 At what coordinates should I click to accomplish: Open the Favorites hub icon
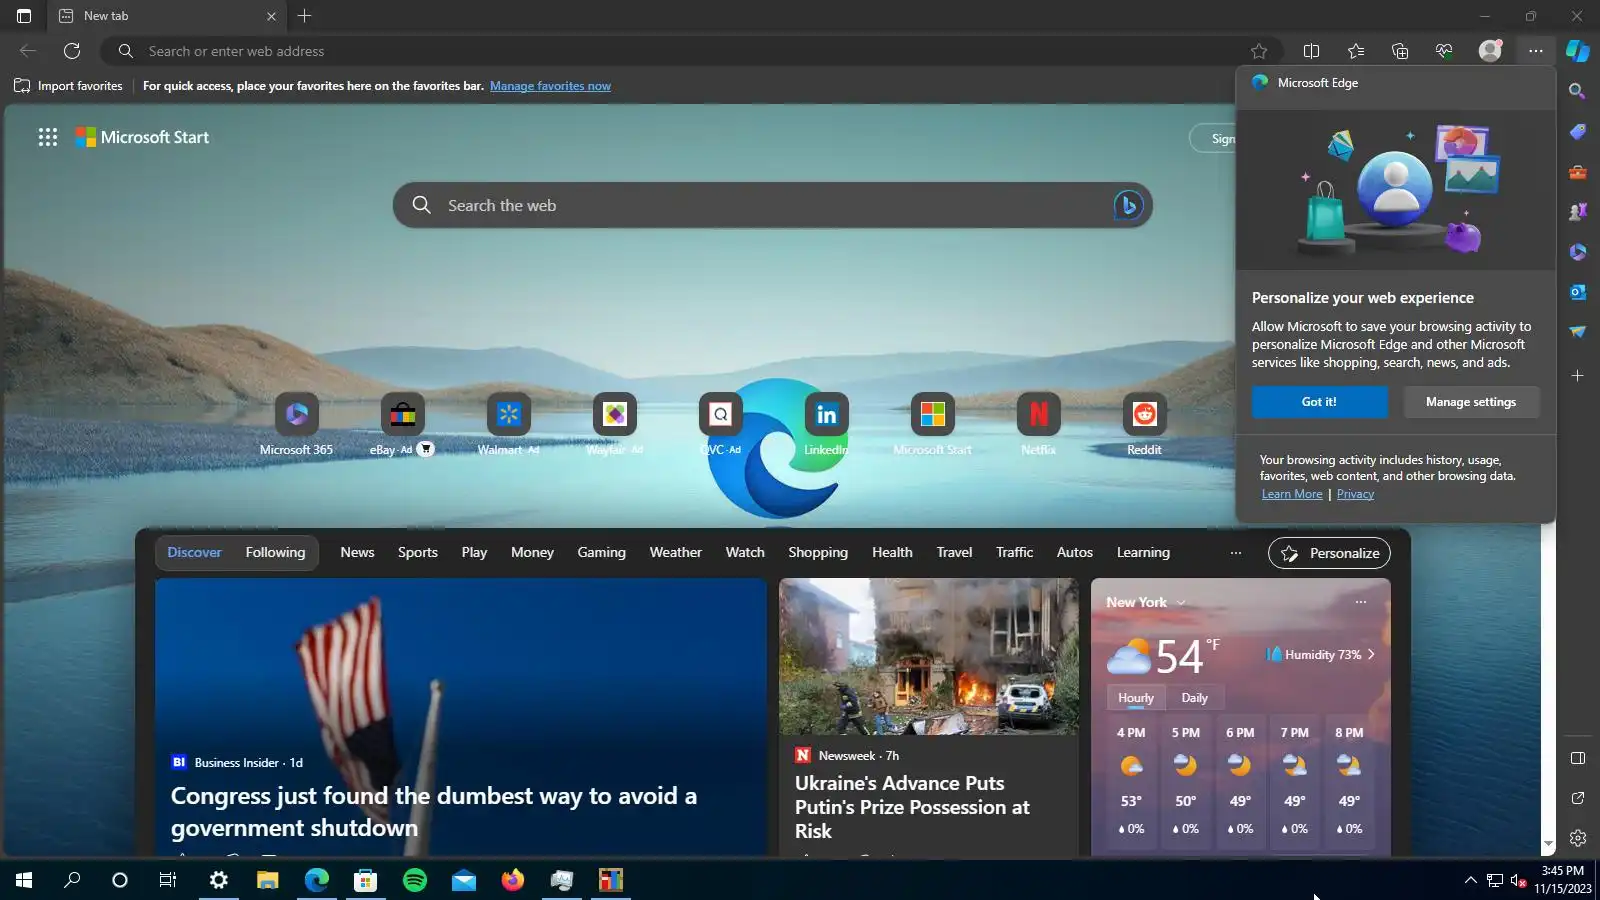1356,51
